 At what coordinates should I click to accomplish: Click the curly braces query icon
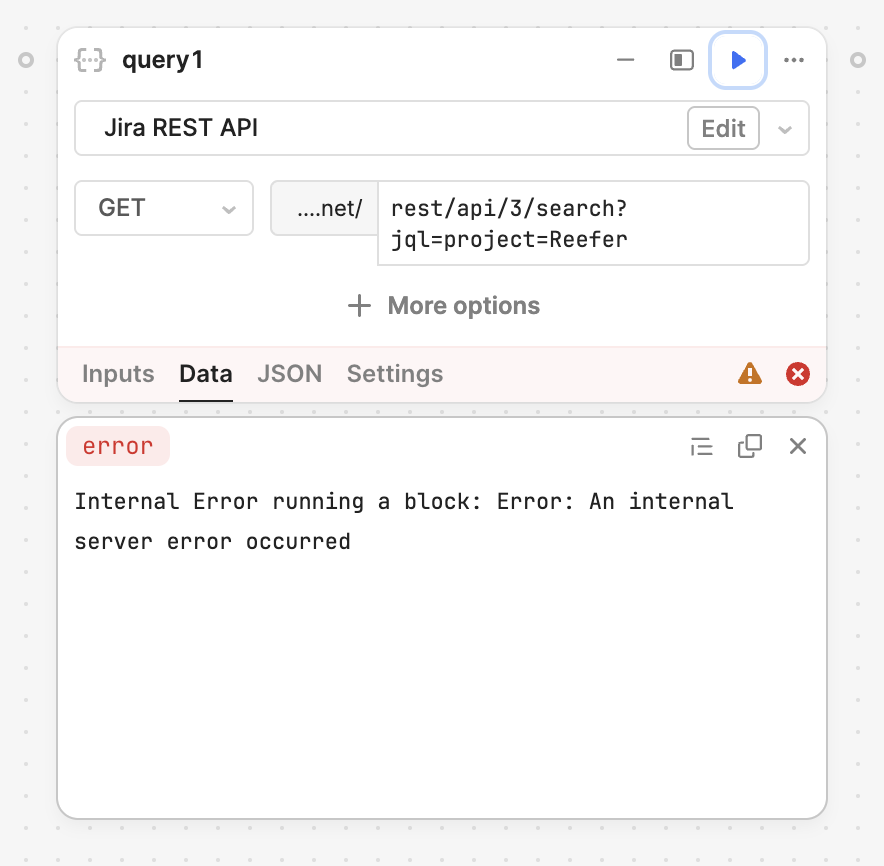(90, 60)
